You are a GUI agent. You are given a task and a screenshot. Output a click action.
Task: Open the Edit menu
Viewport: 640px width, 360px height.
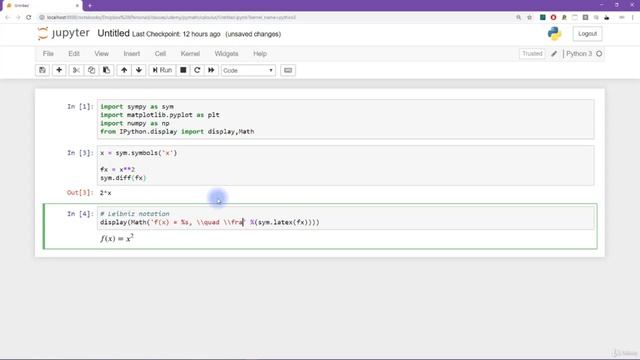(74, 54)
